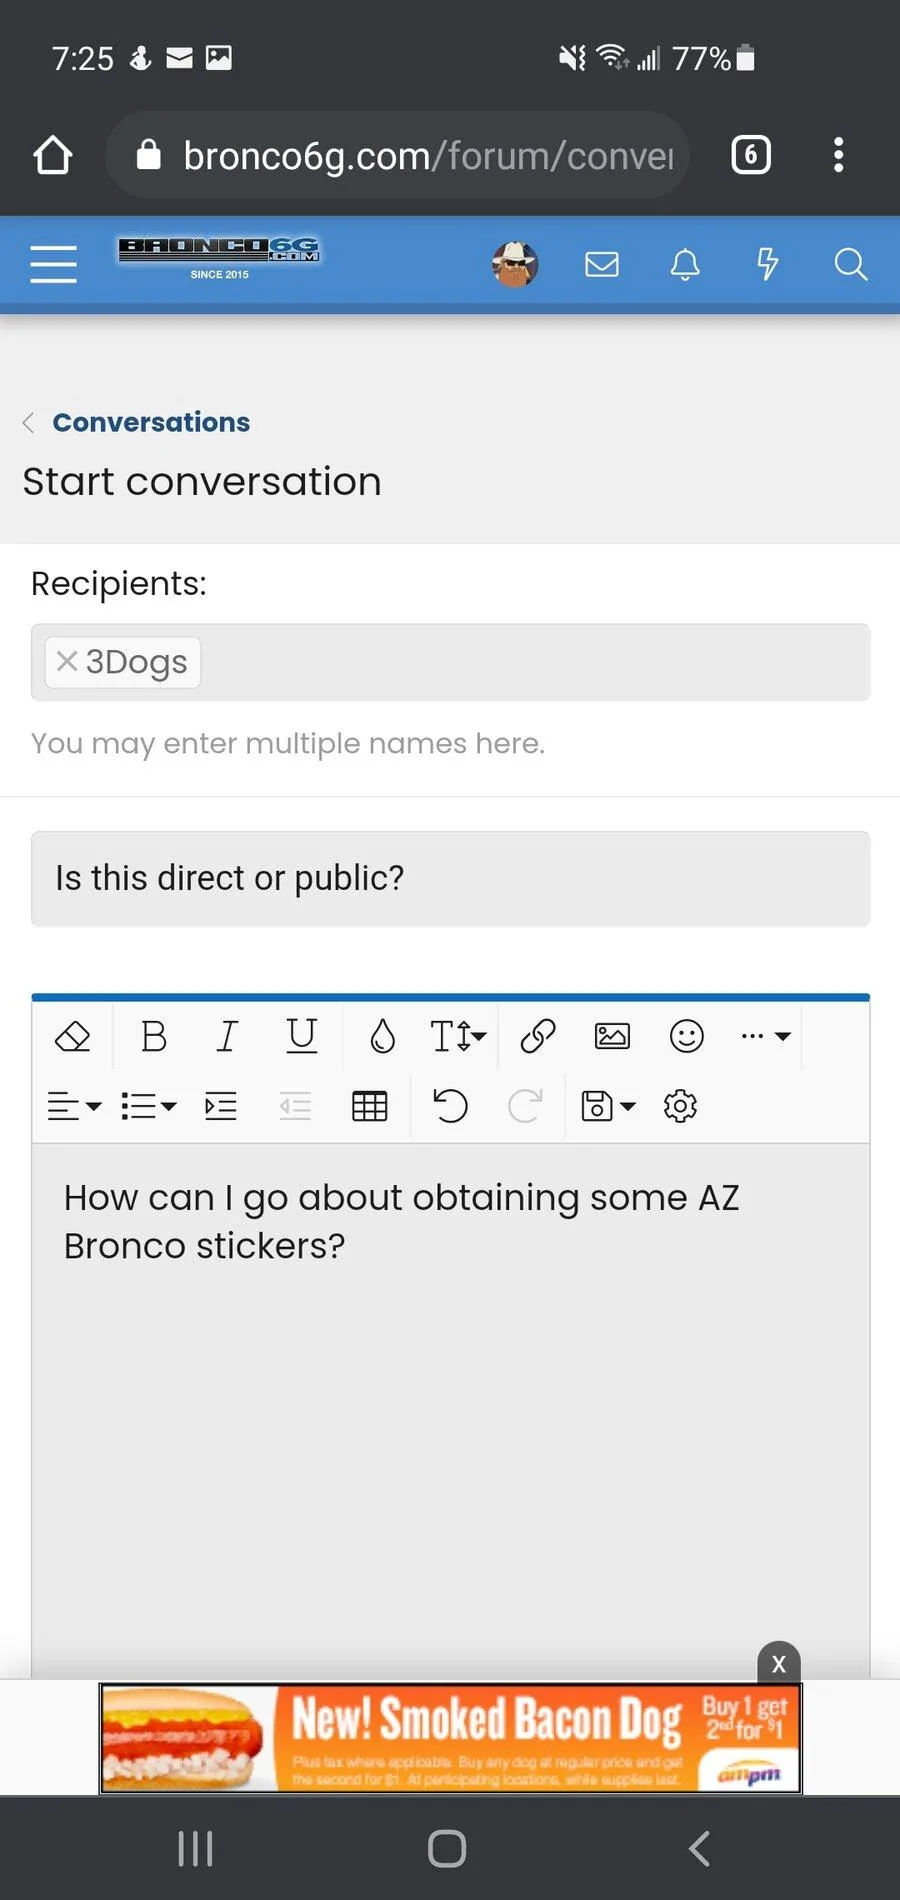
Task: Open the smilies emoji picker
Action: point(686,1036)
